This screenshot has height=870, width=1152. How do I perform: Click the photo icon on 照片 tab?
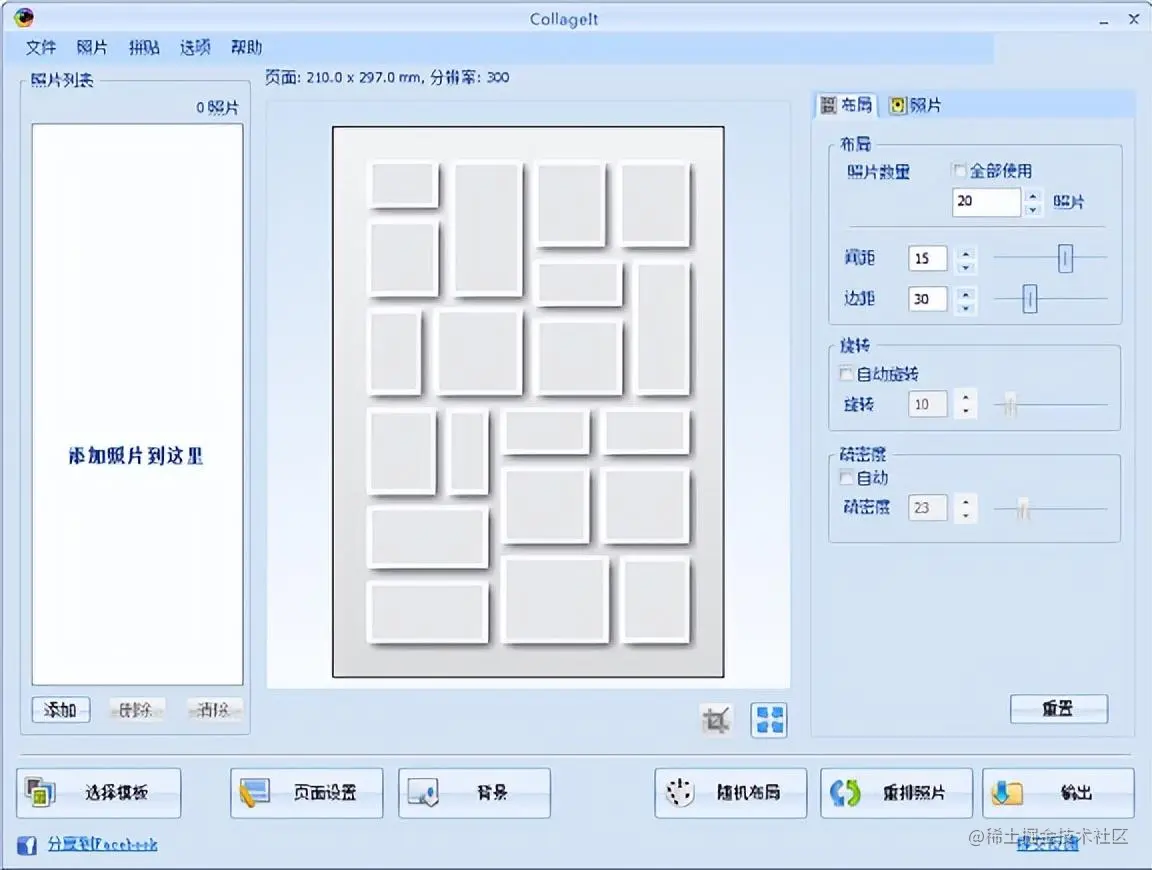(x=898, y=106)
